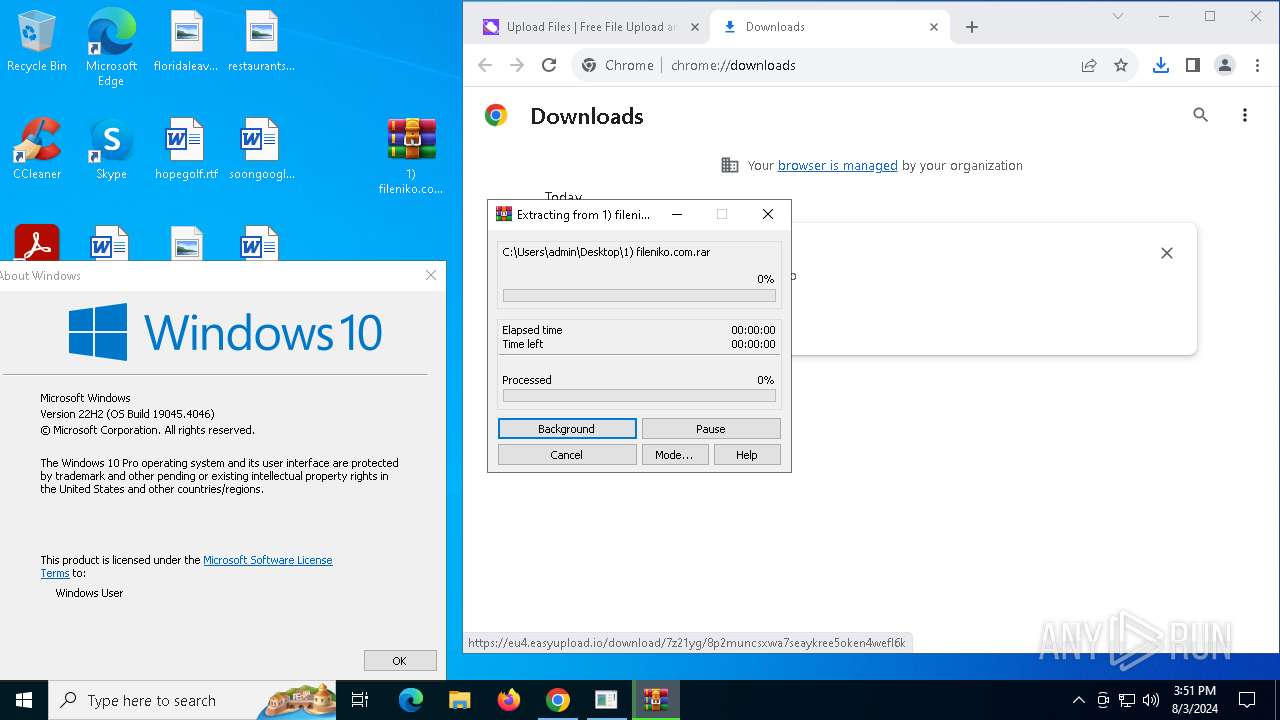Image resolution: width=1280 pixels, height=720 pixels.
Task: Click archive path text in WinRAR dialog
Action: click(x=606, y=252)
